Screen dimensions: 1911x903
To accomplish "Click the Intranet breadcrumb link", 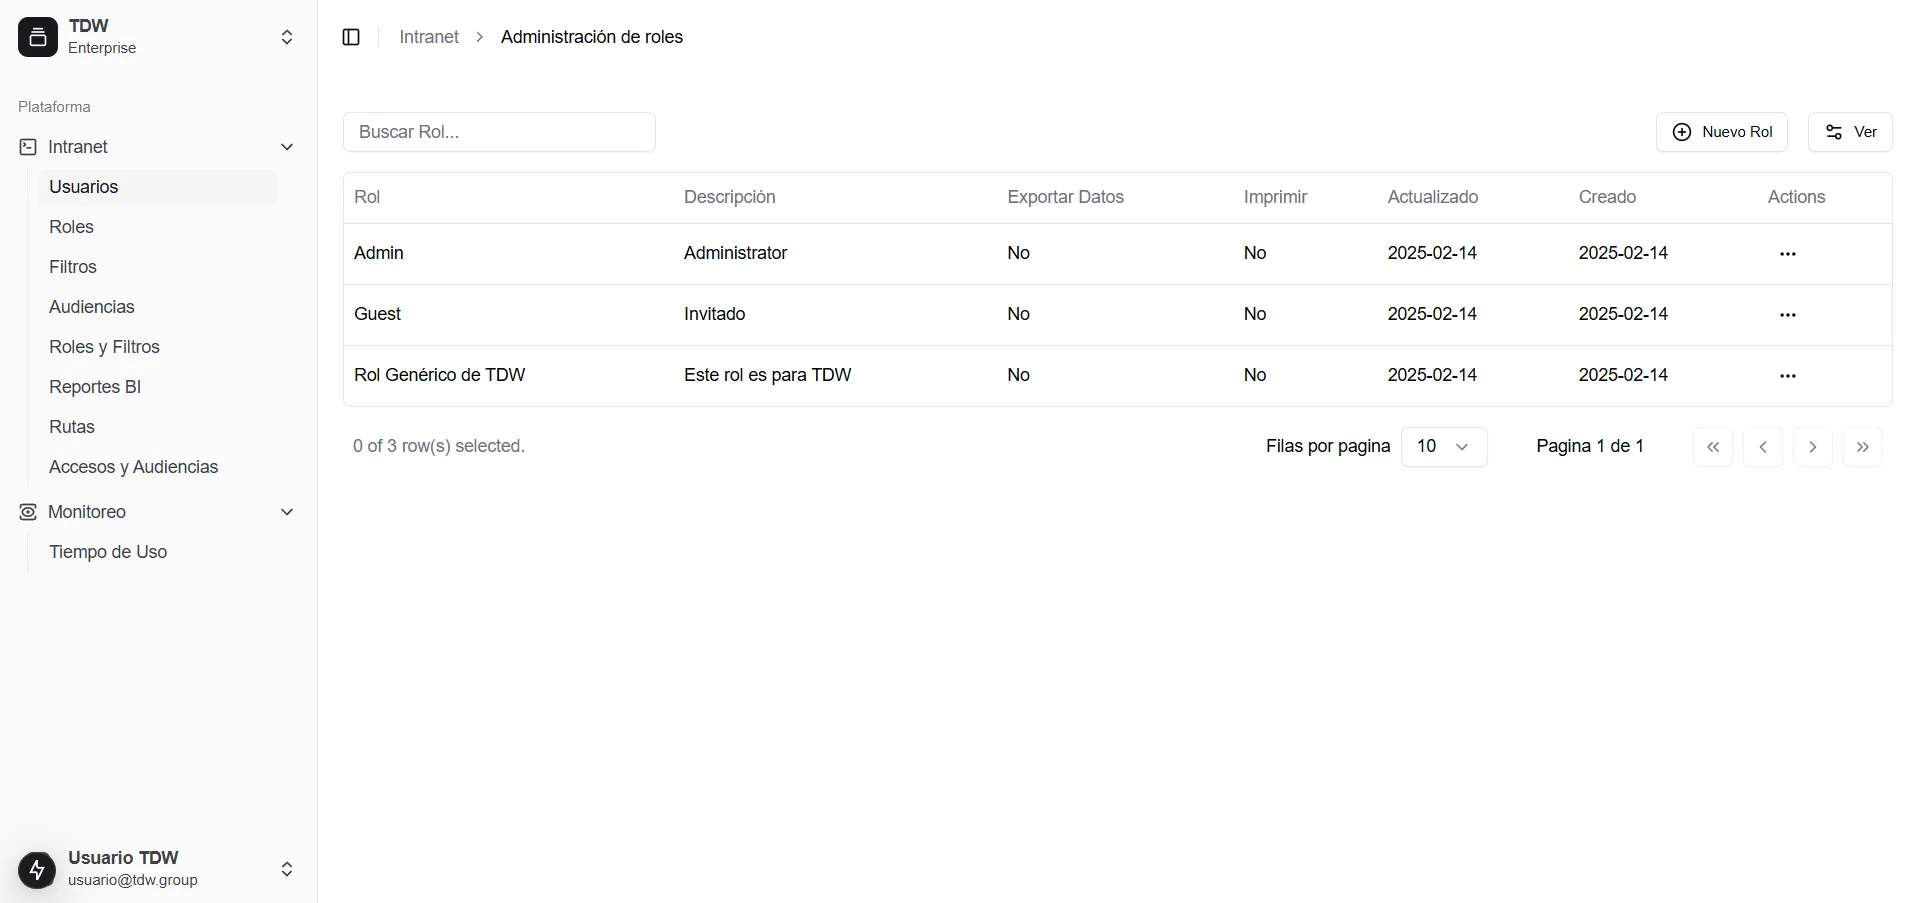I will point(429,37).
